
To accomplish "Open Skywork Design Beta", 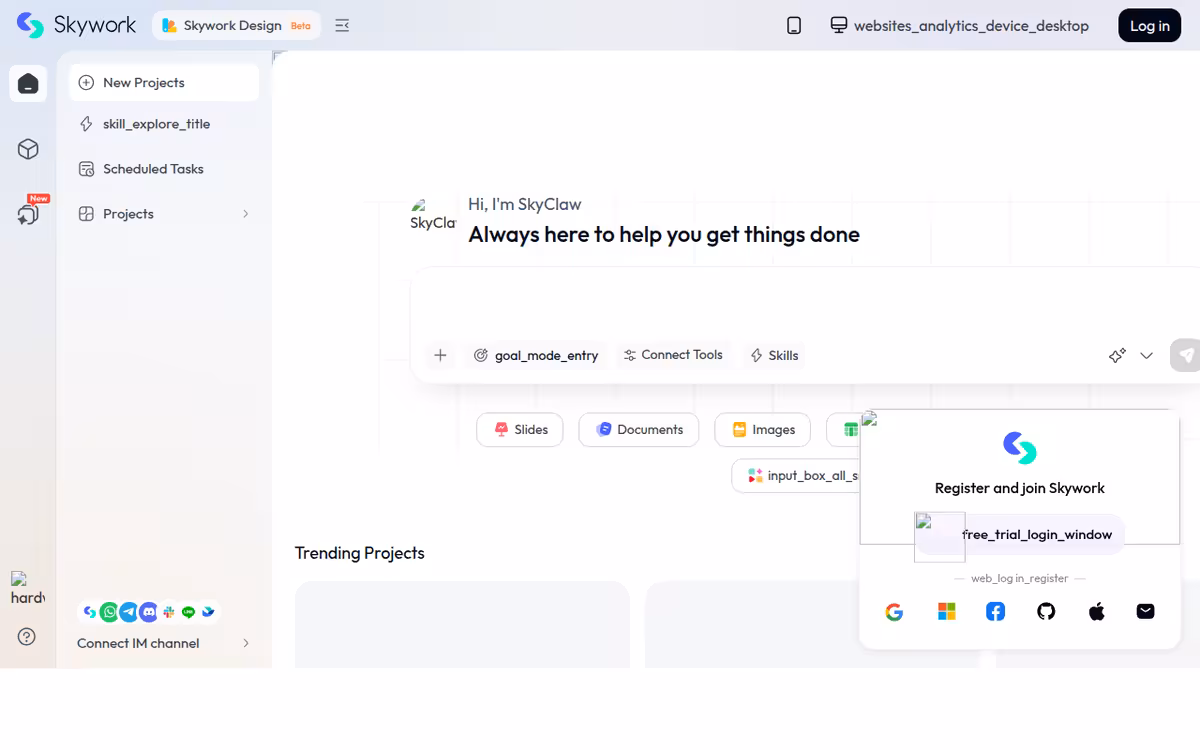I will click(236, 26).
